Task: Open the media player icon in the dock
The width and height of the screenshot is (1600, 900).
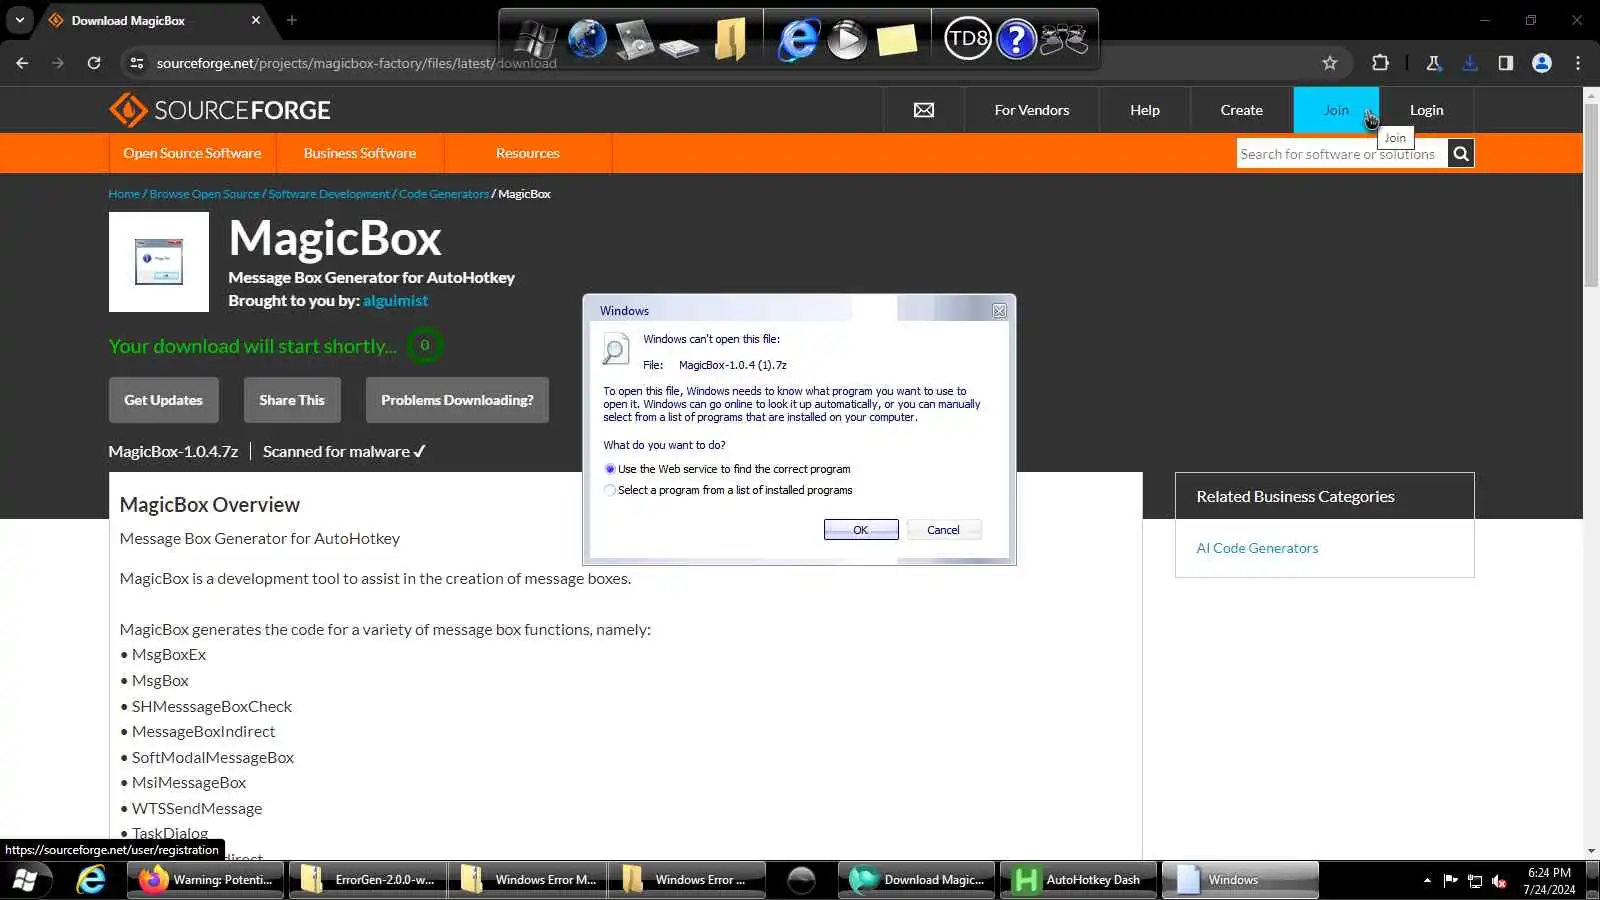Action: (847, 40)
